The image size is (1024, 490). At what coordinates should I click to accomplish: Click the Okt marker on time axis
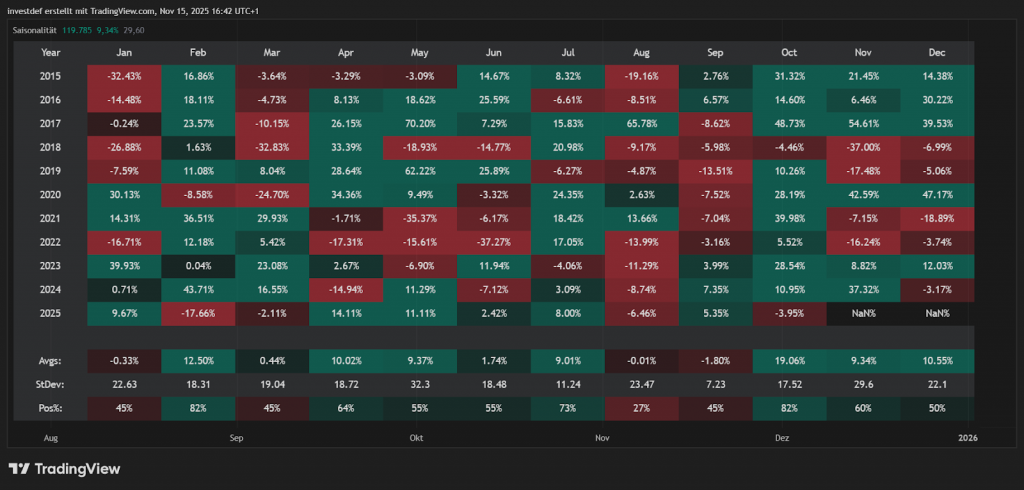tap(416, 438)
